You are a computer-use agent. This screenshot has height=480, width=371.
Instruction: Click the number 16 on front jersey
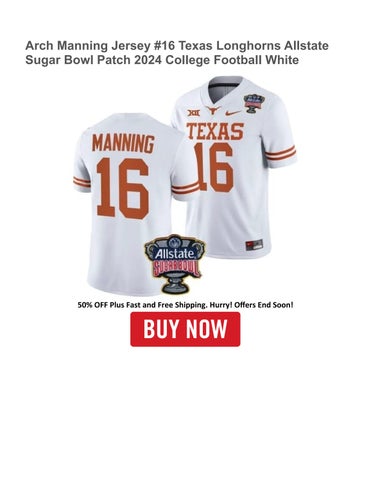pyautogui.click(x=214, y=168)
